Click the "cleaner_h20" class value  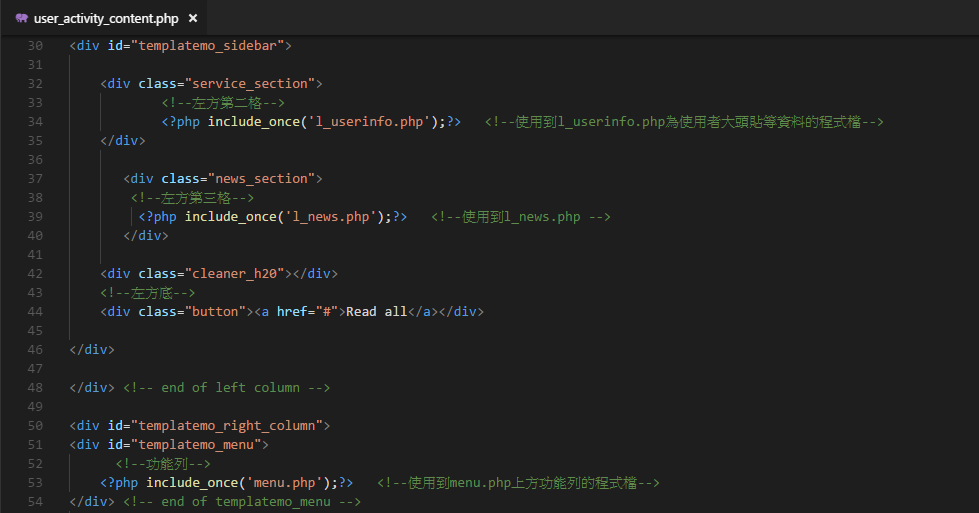tap(234, 273)
